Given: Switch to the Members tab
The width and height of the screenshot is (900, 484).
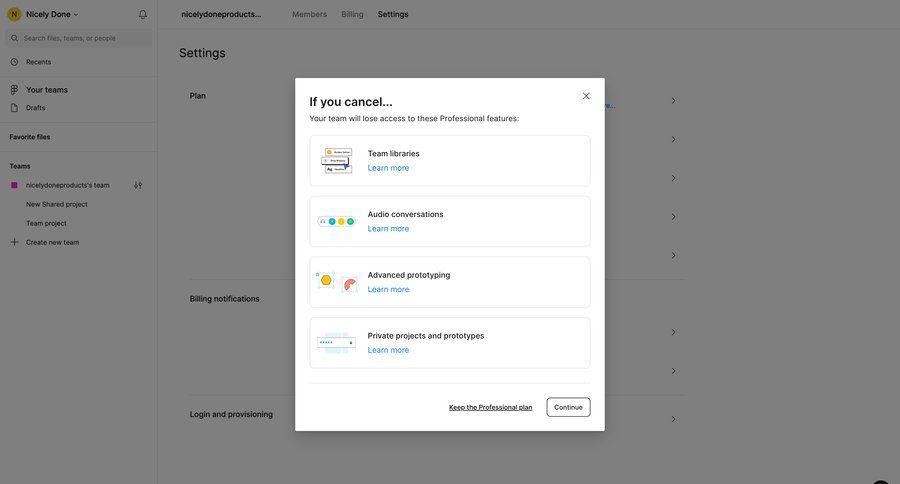Looking at the screenshot, I should [309, 14].
